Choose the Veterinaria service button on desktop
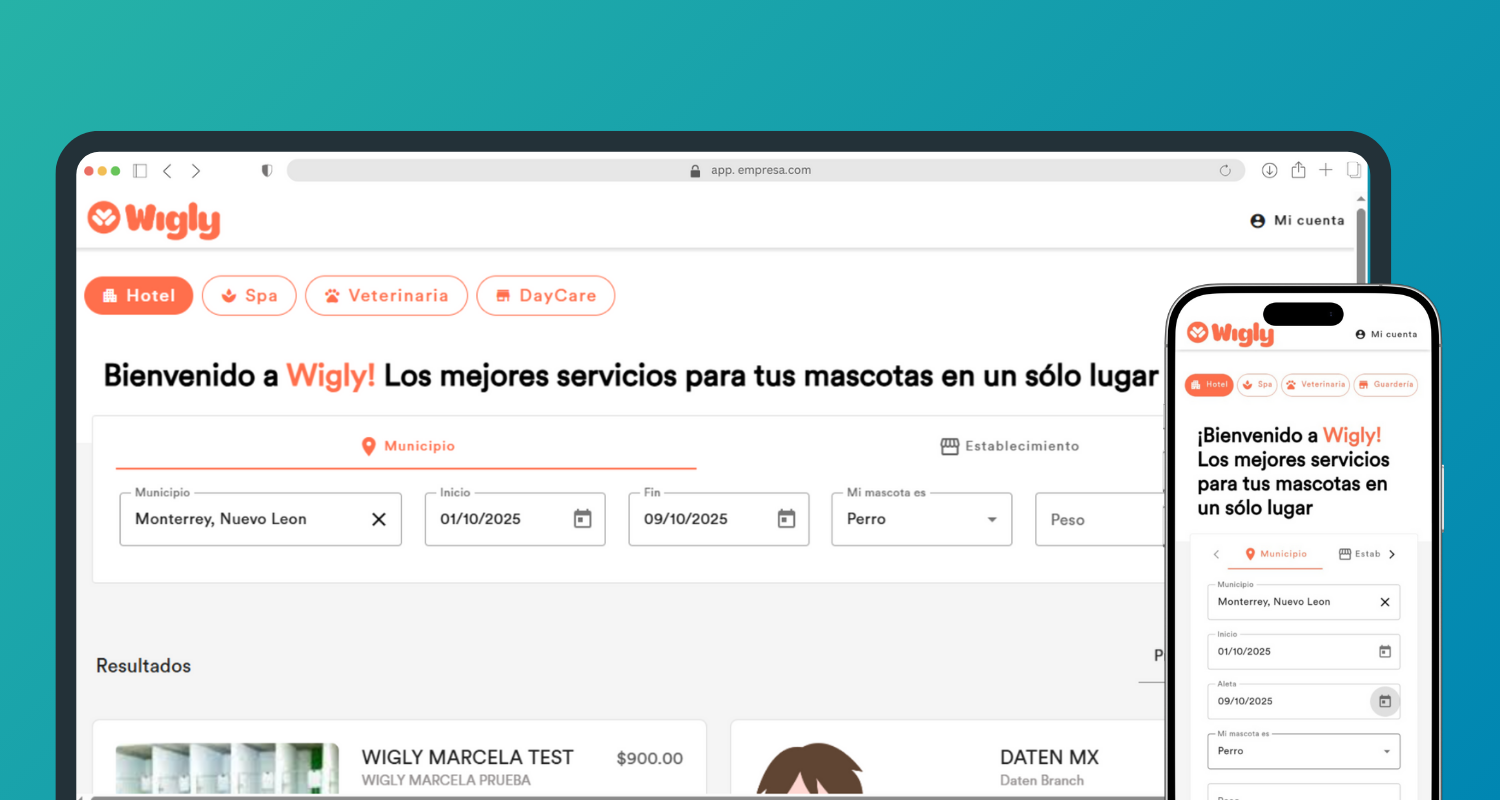The height and width of the screenshot is (800, 1500). (386, 296)
